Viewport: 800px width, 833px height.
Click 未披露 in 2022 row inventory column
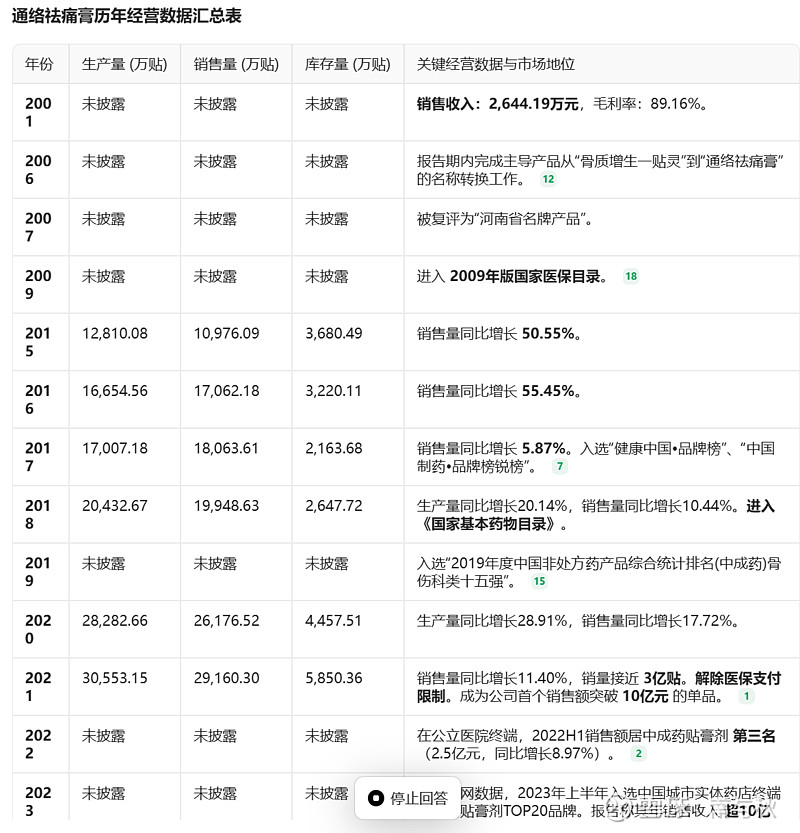327,735
